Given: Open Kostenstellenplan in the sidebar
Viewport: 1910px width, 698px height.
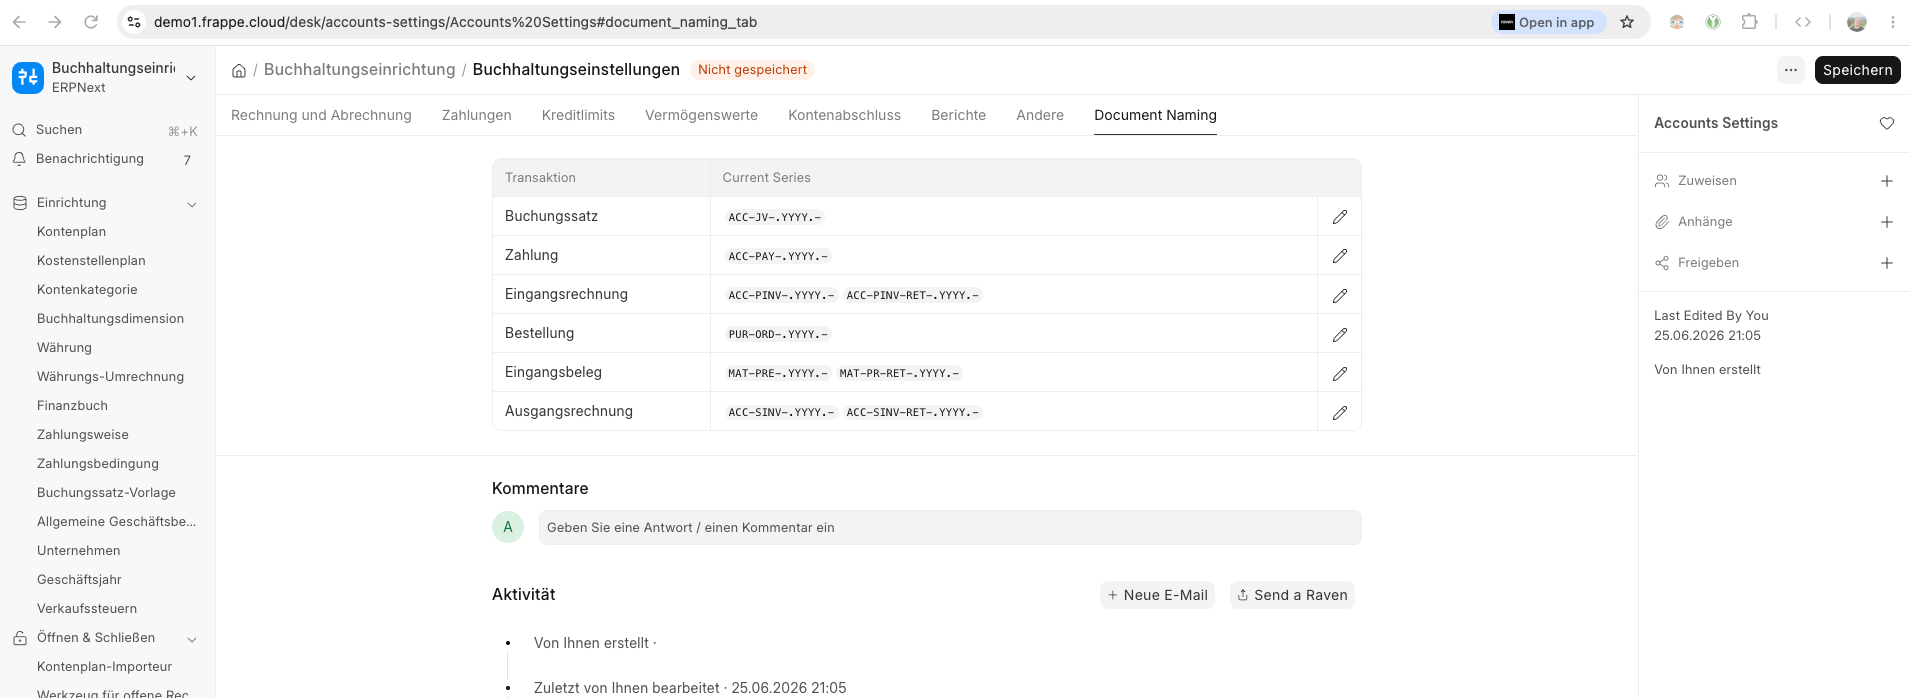Looking at the screenshot, I should pyautogui.click(x=91, y=261).
